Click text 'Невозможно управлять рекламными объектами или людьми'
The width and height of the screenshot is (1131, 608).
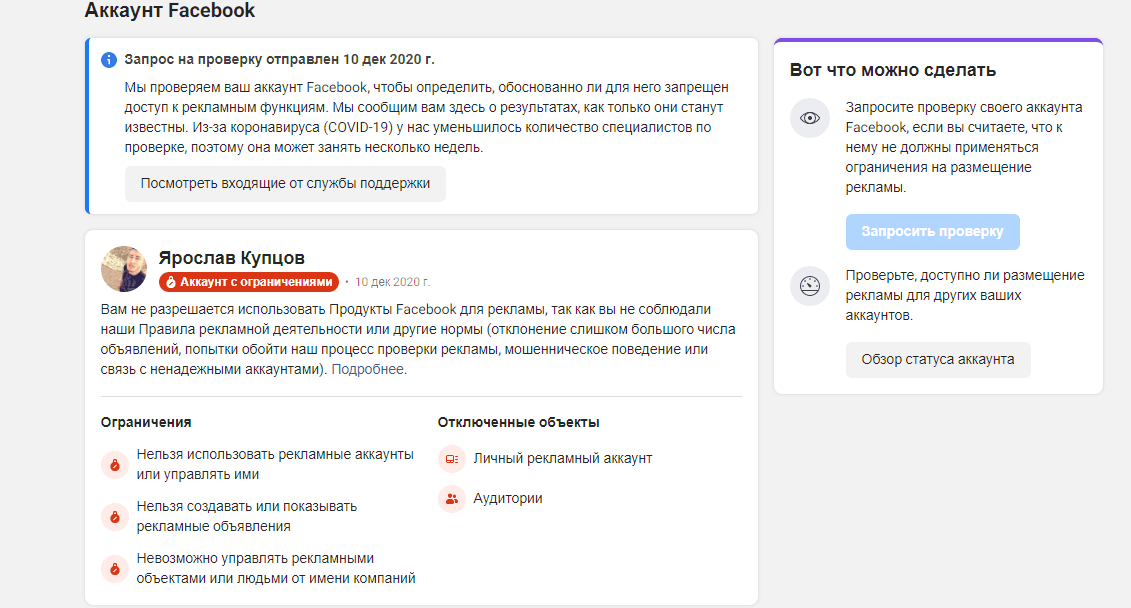click(276, 568)
